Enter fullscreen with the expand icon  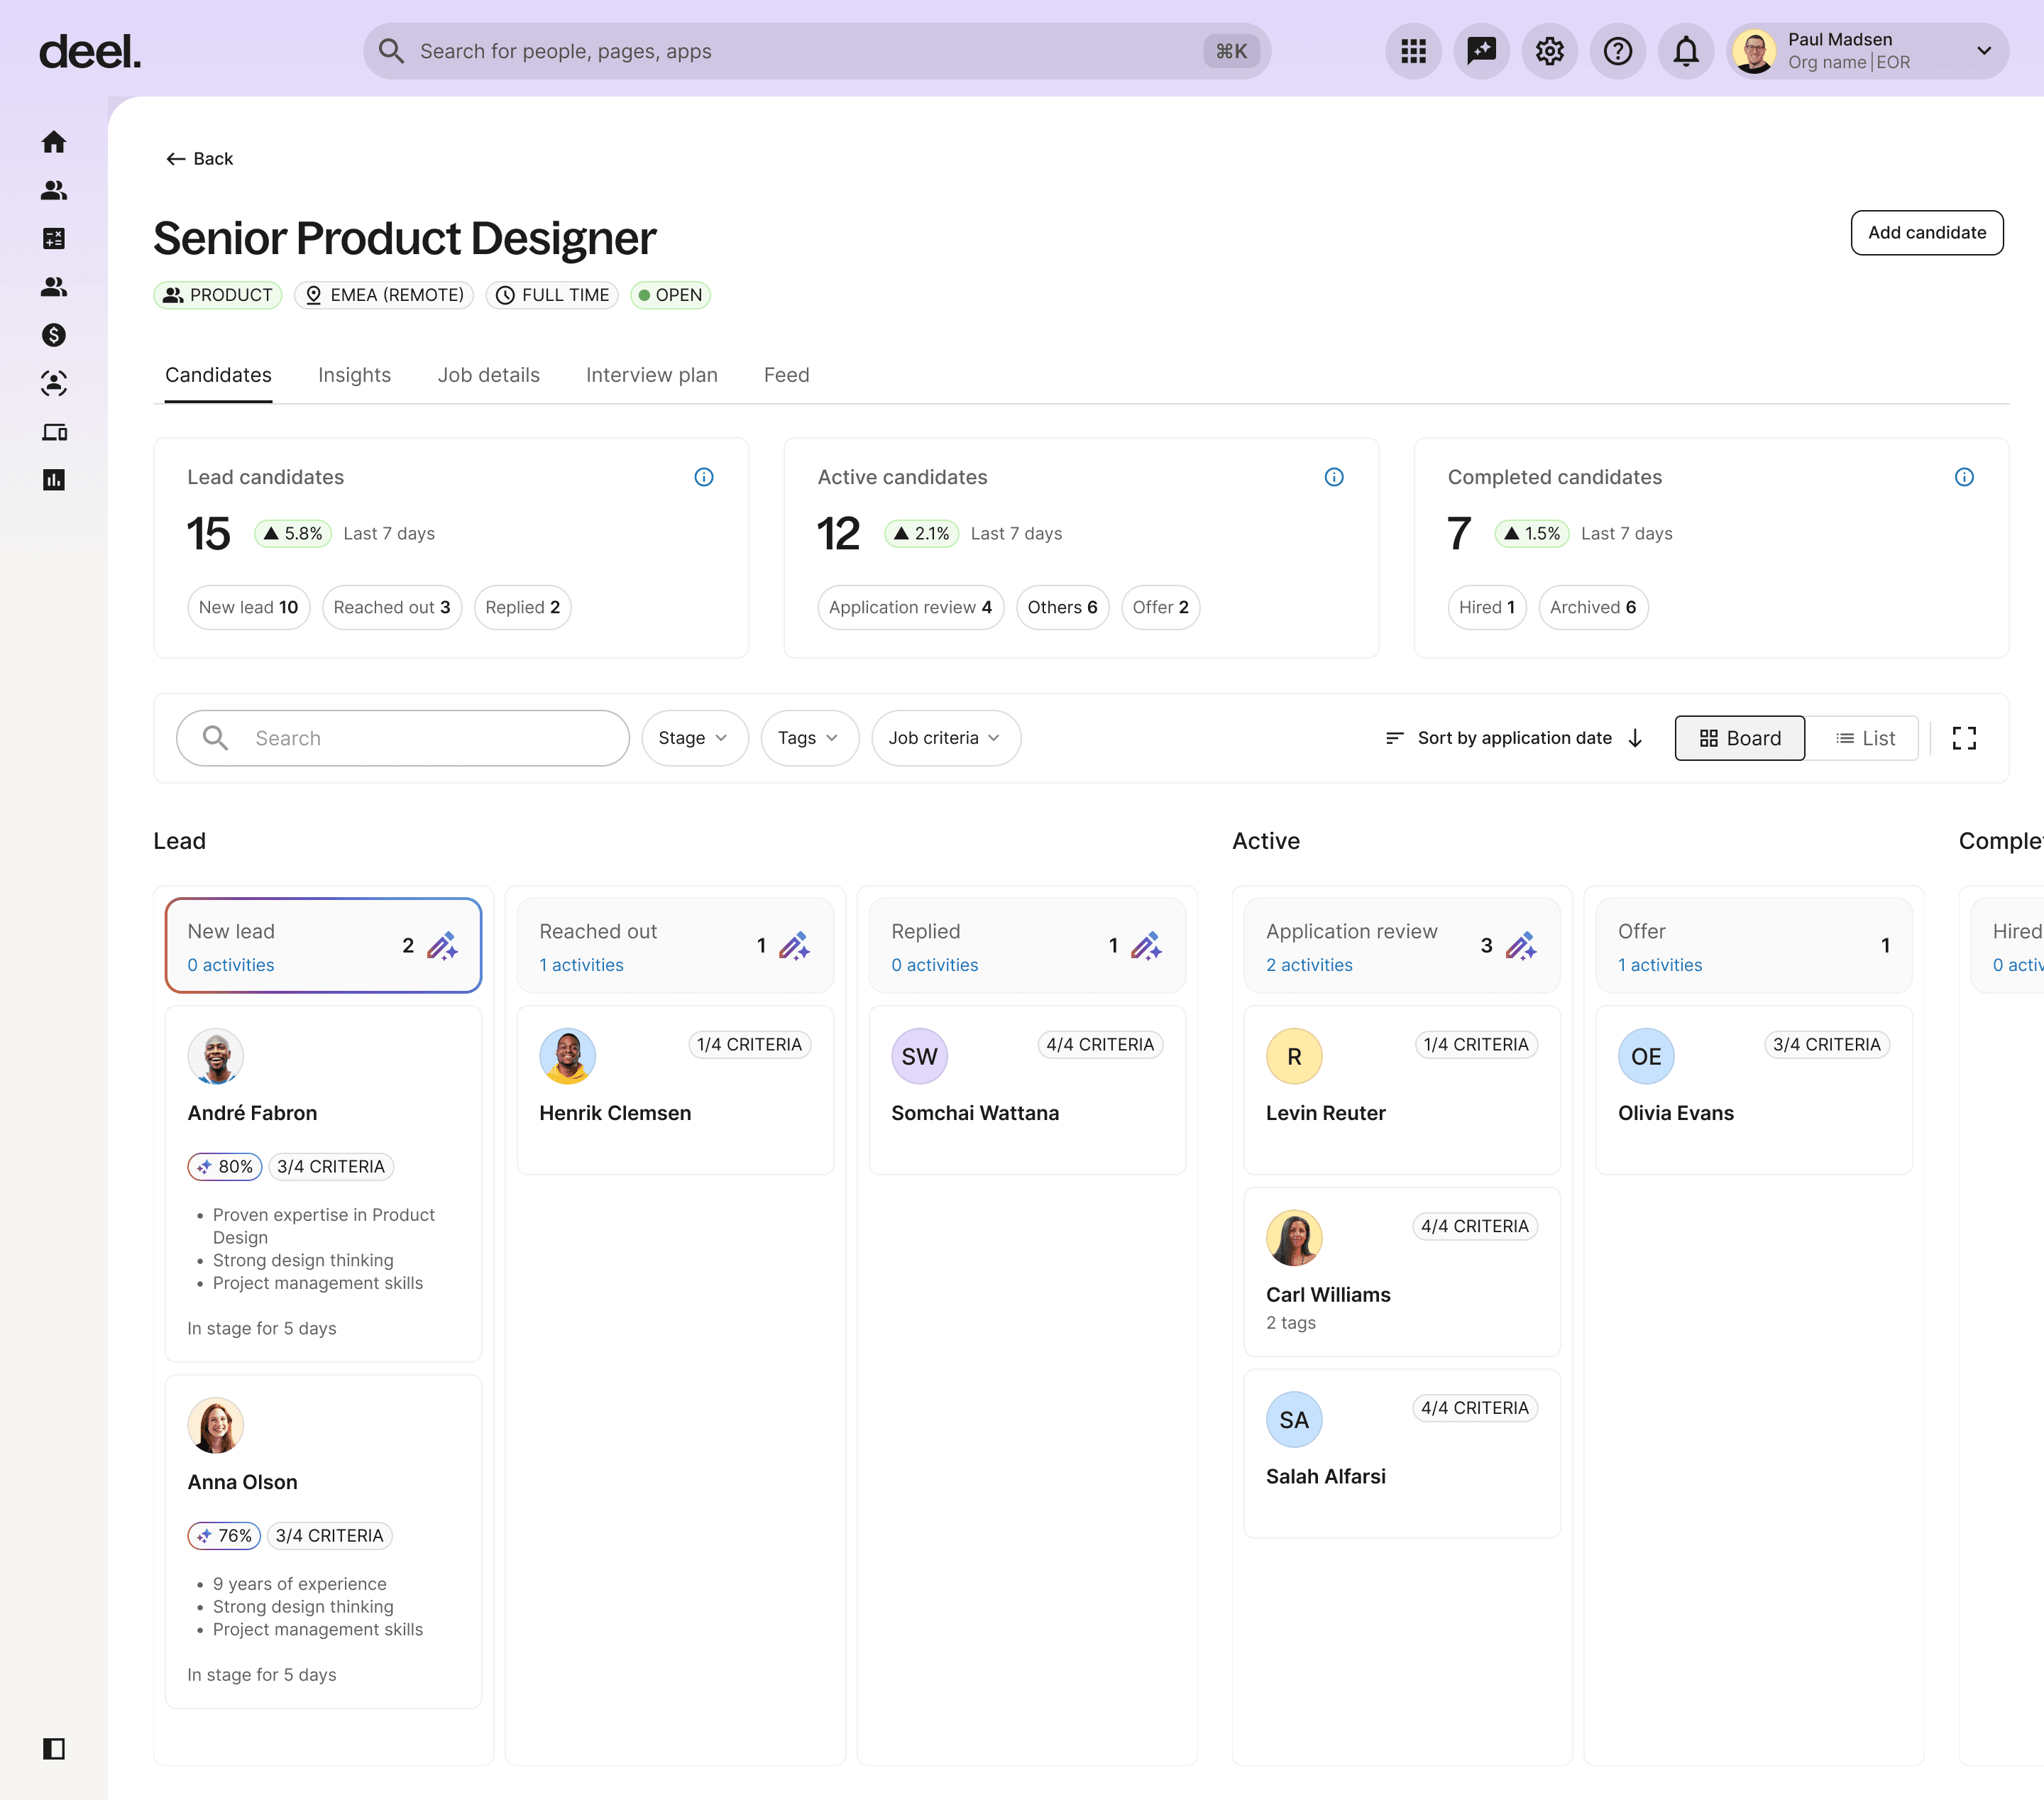(x=1963, y=738)
